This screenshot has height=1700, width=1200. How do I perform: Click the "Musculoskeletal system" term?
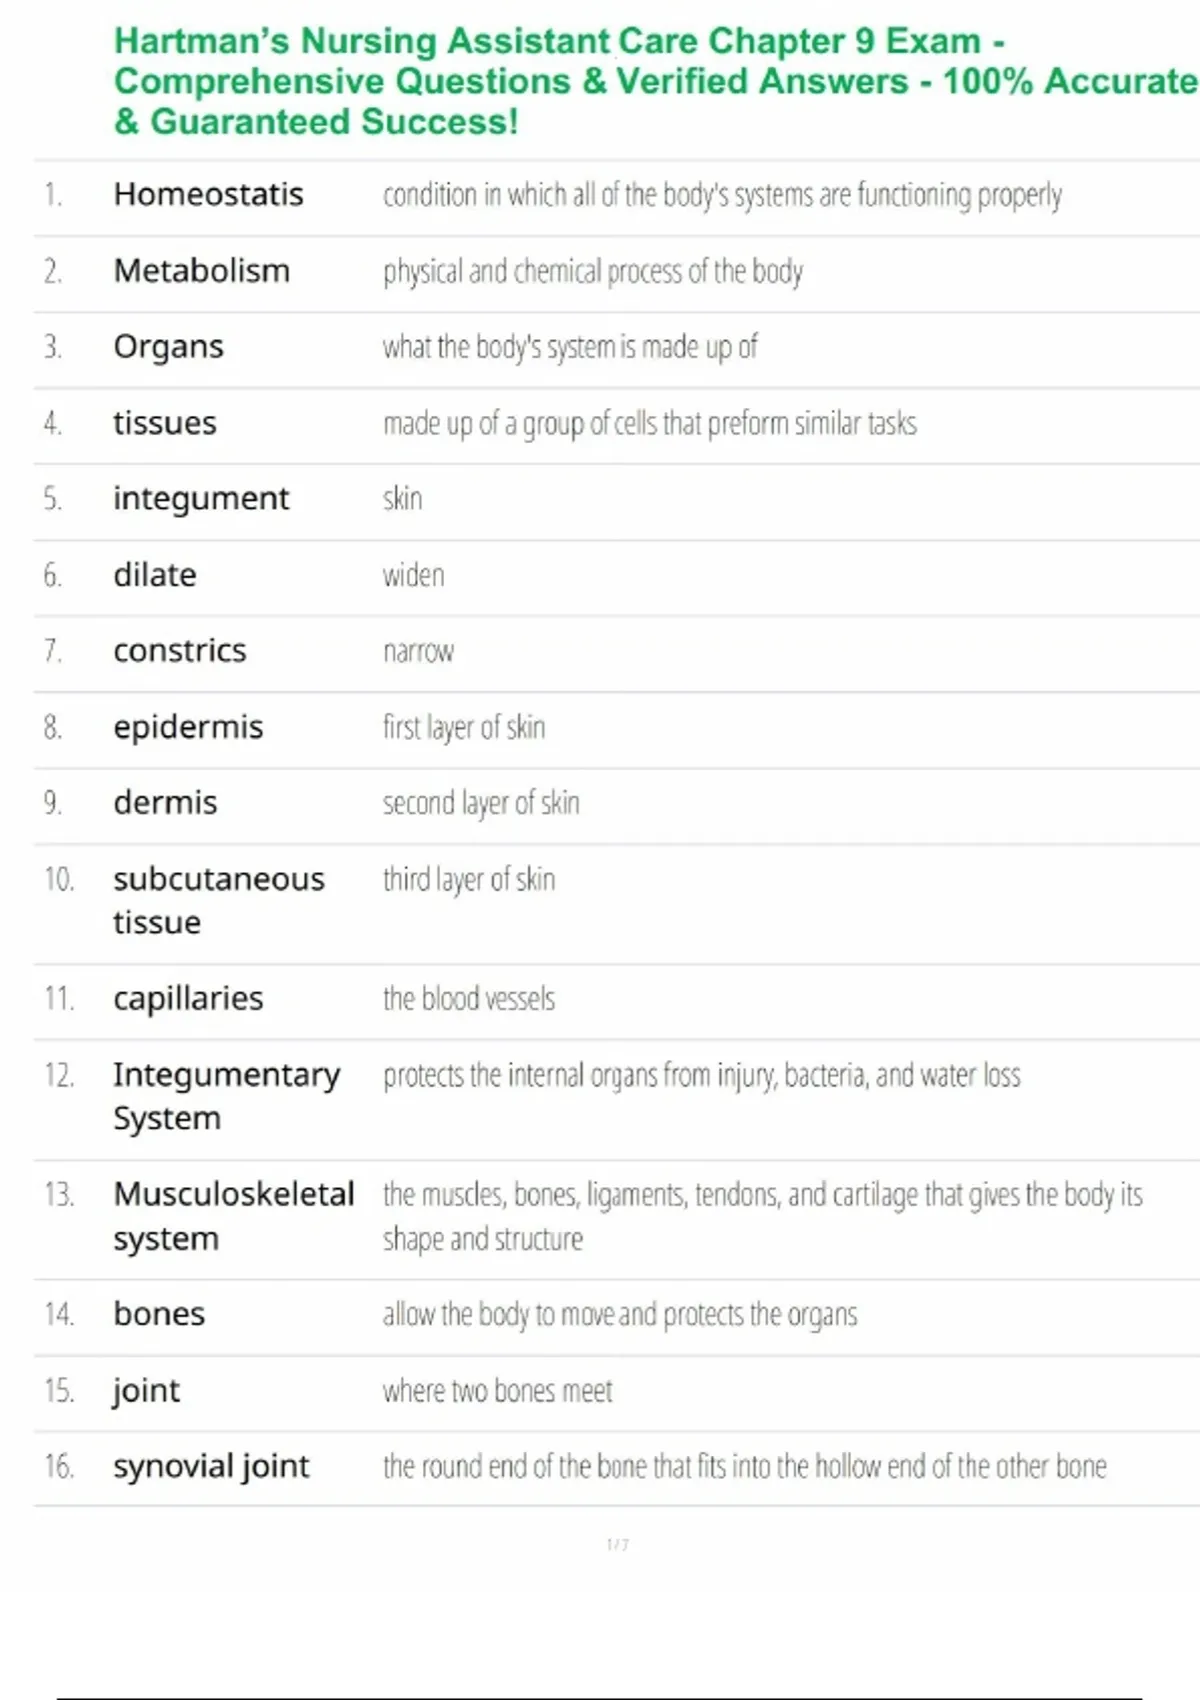233,1216
